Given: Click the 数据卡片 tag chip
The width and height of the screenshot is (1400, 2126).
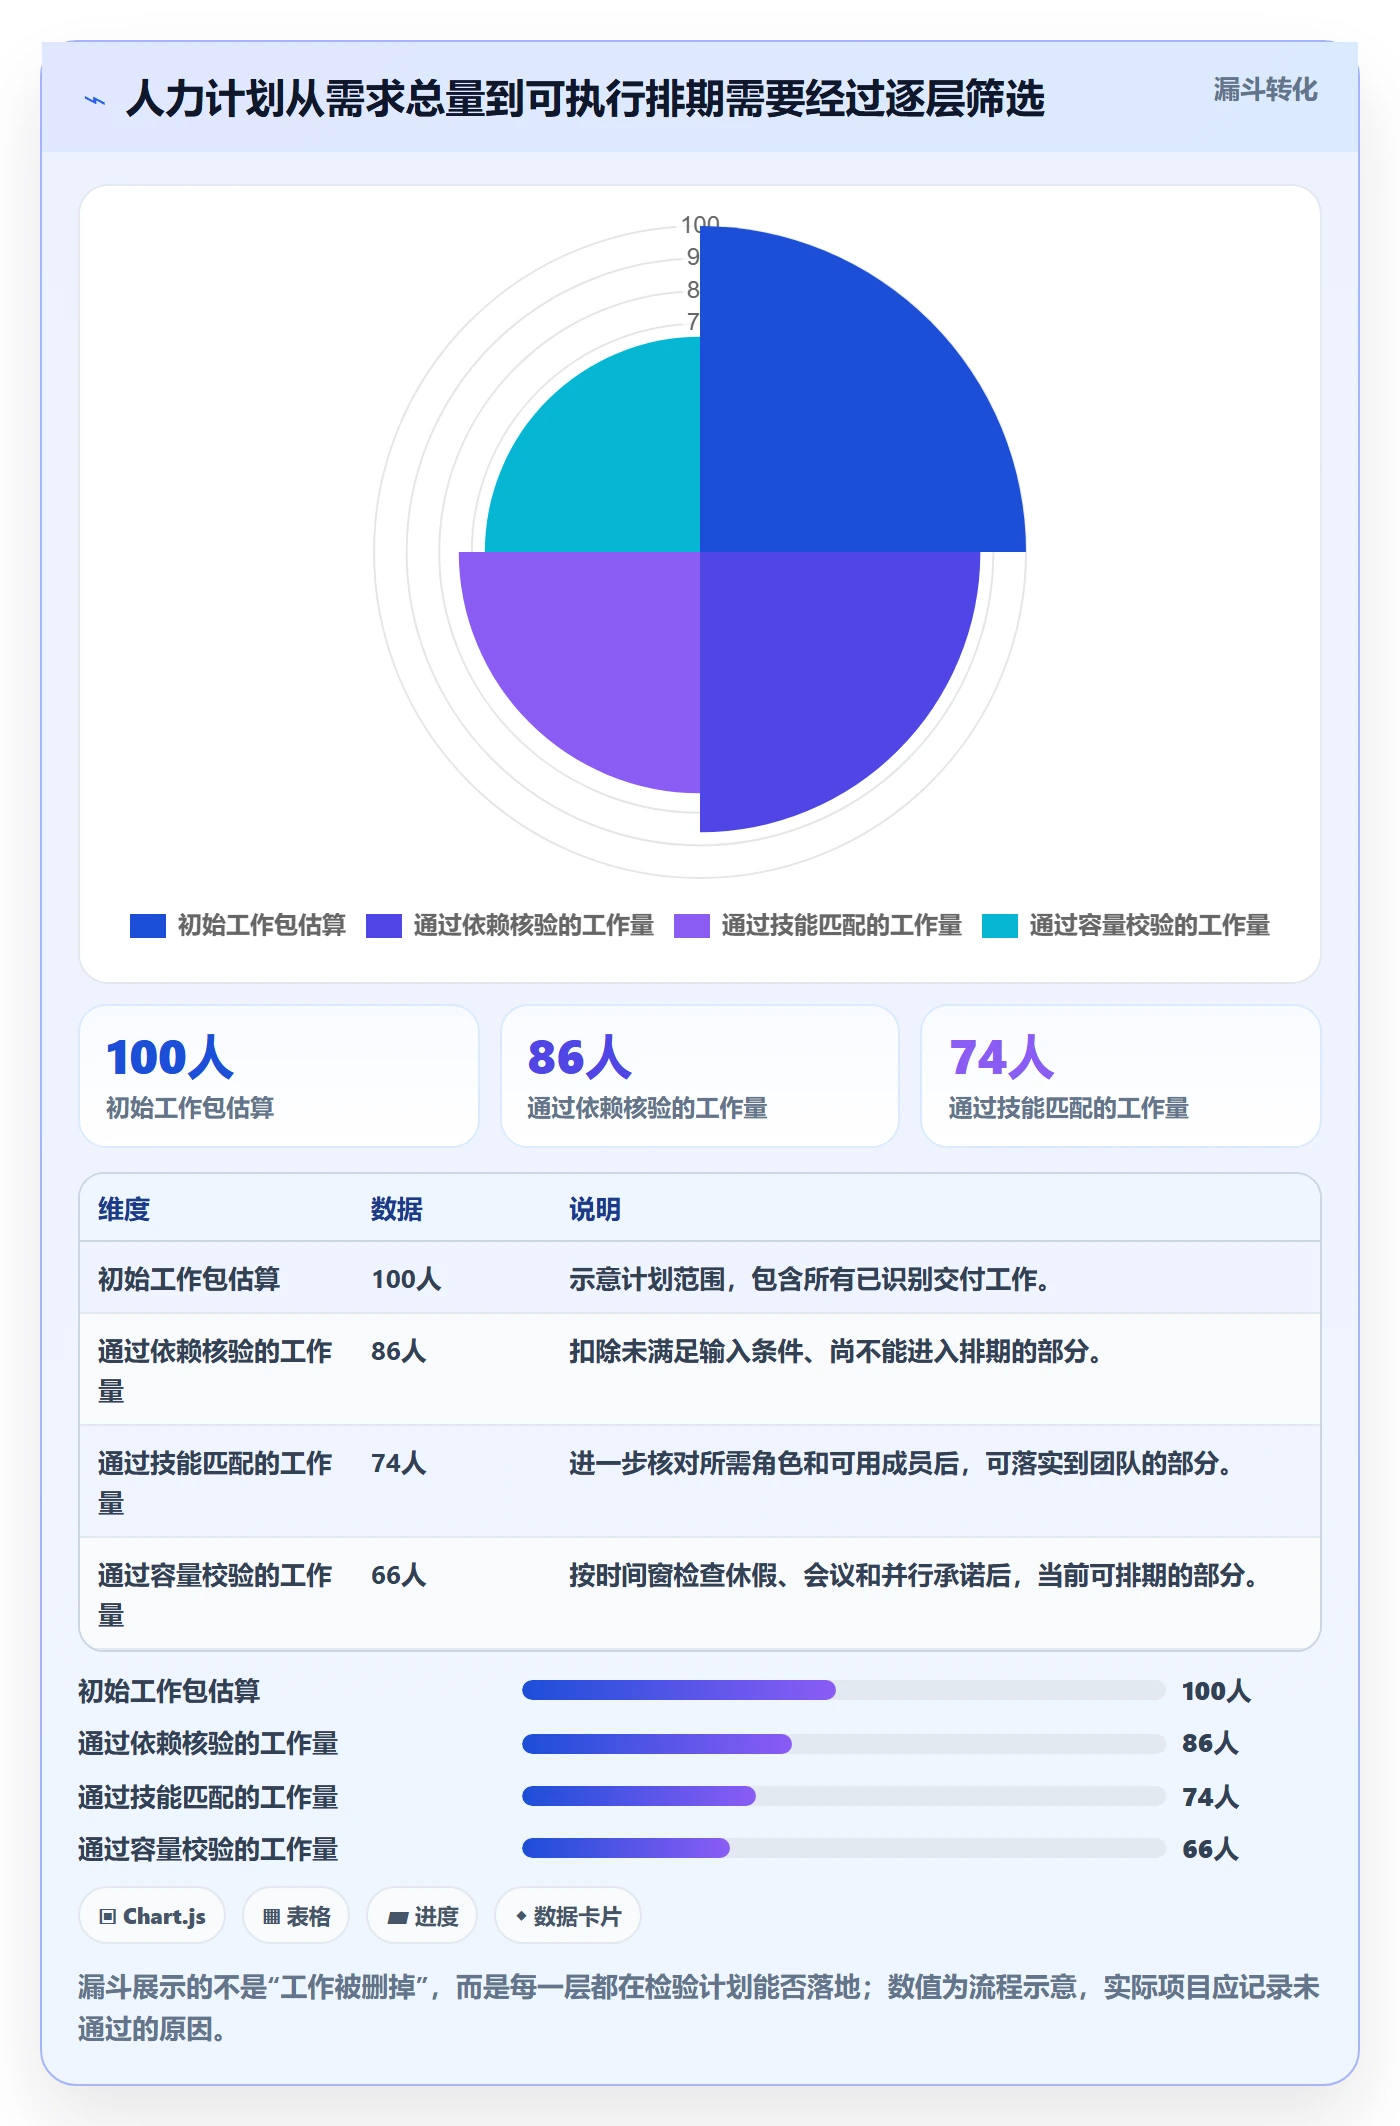Looking at the screenshot, I should (x=568, y=1916).
